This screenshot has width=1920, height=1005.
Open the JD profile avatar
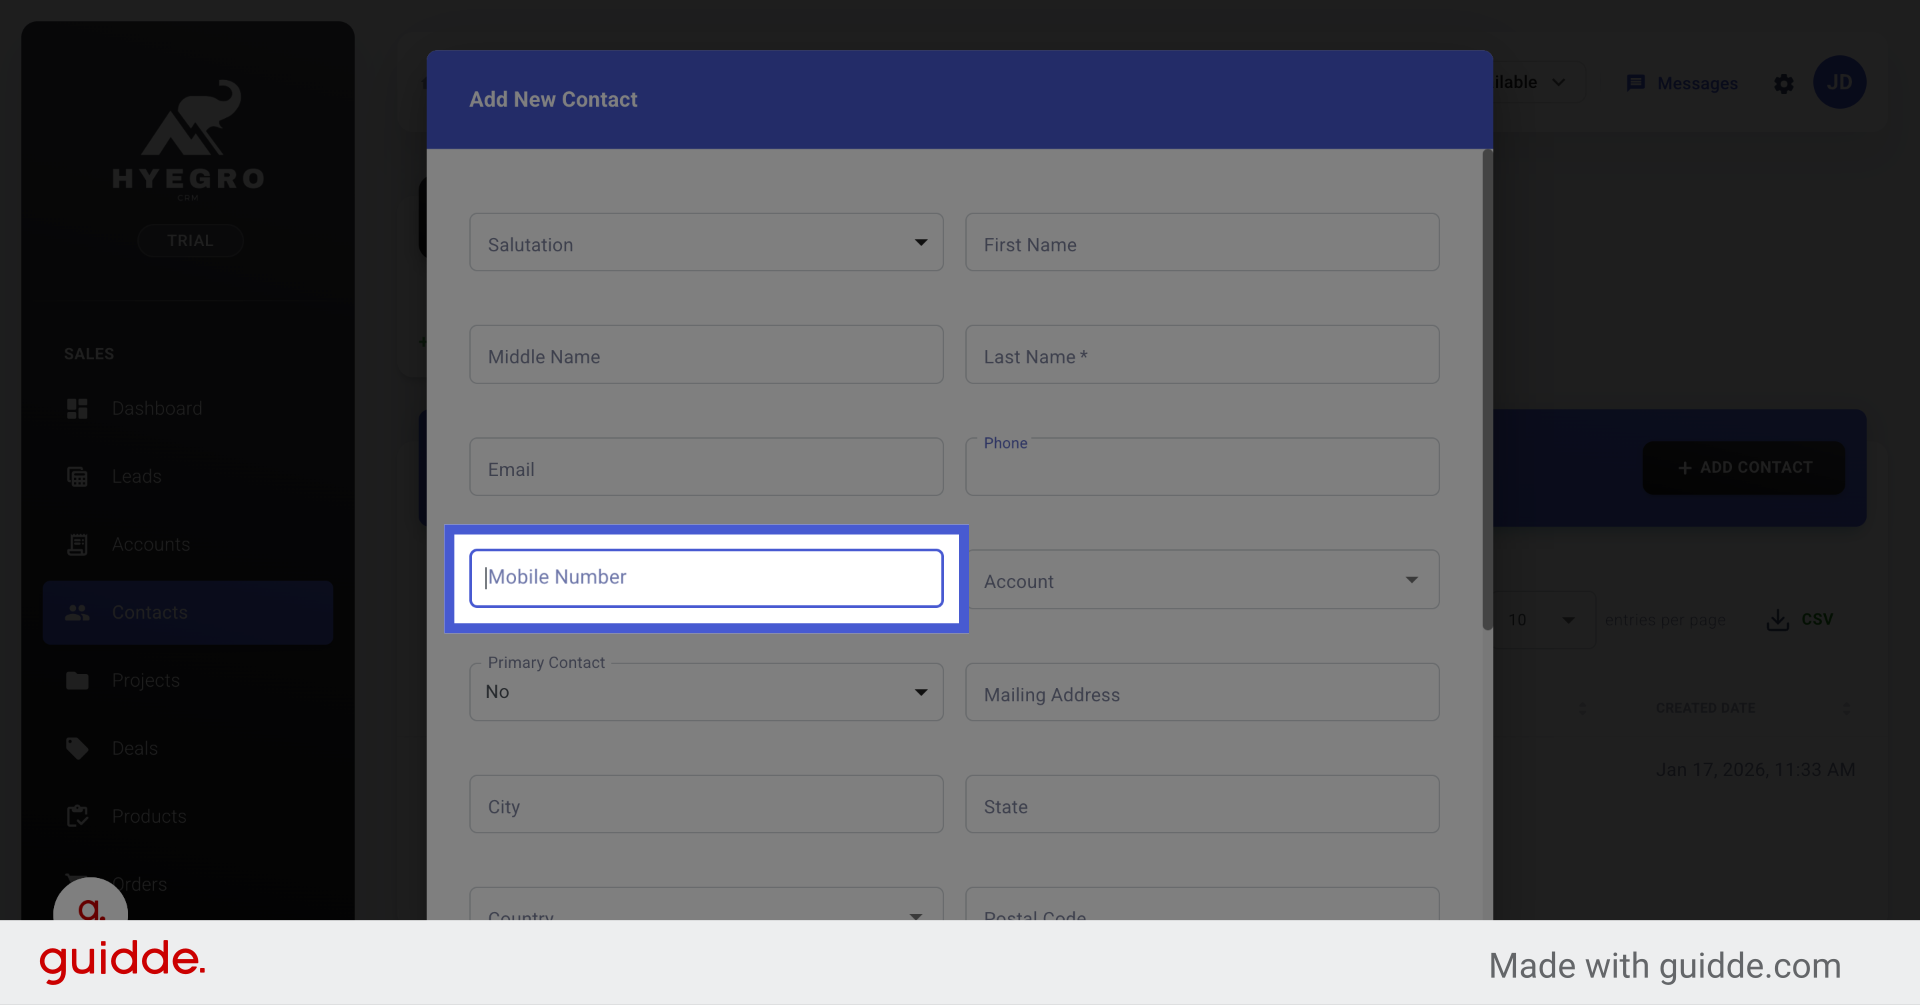tap(1840, 82)
